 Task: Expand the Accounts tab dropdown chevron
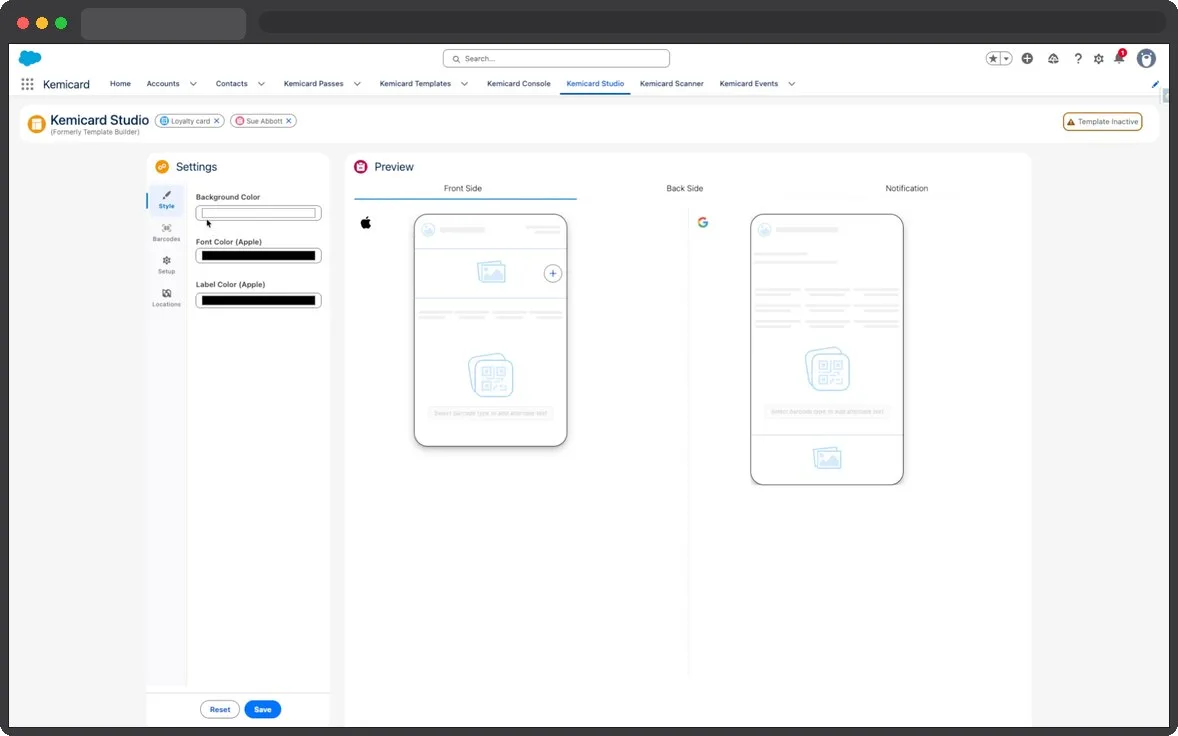point(193,84)
